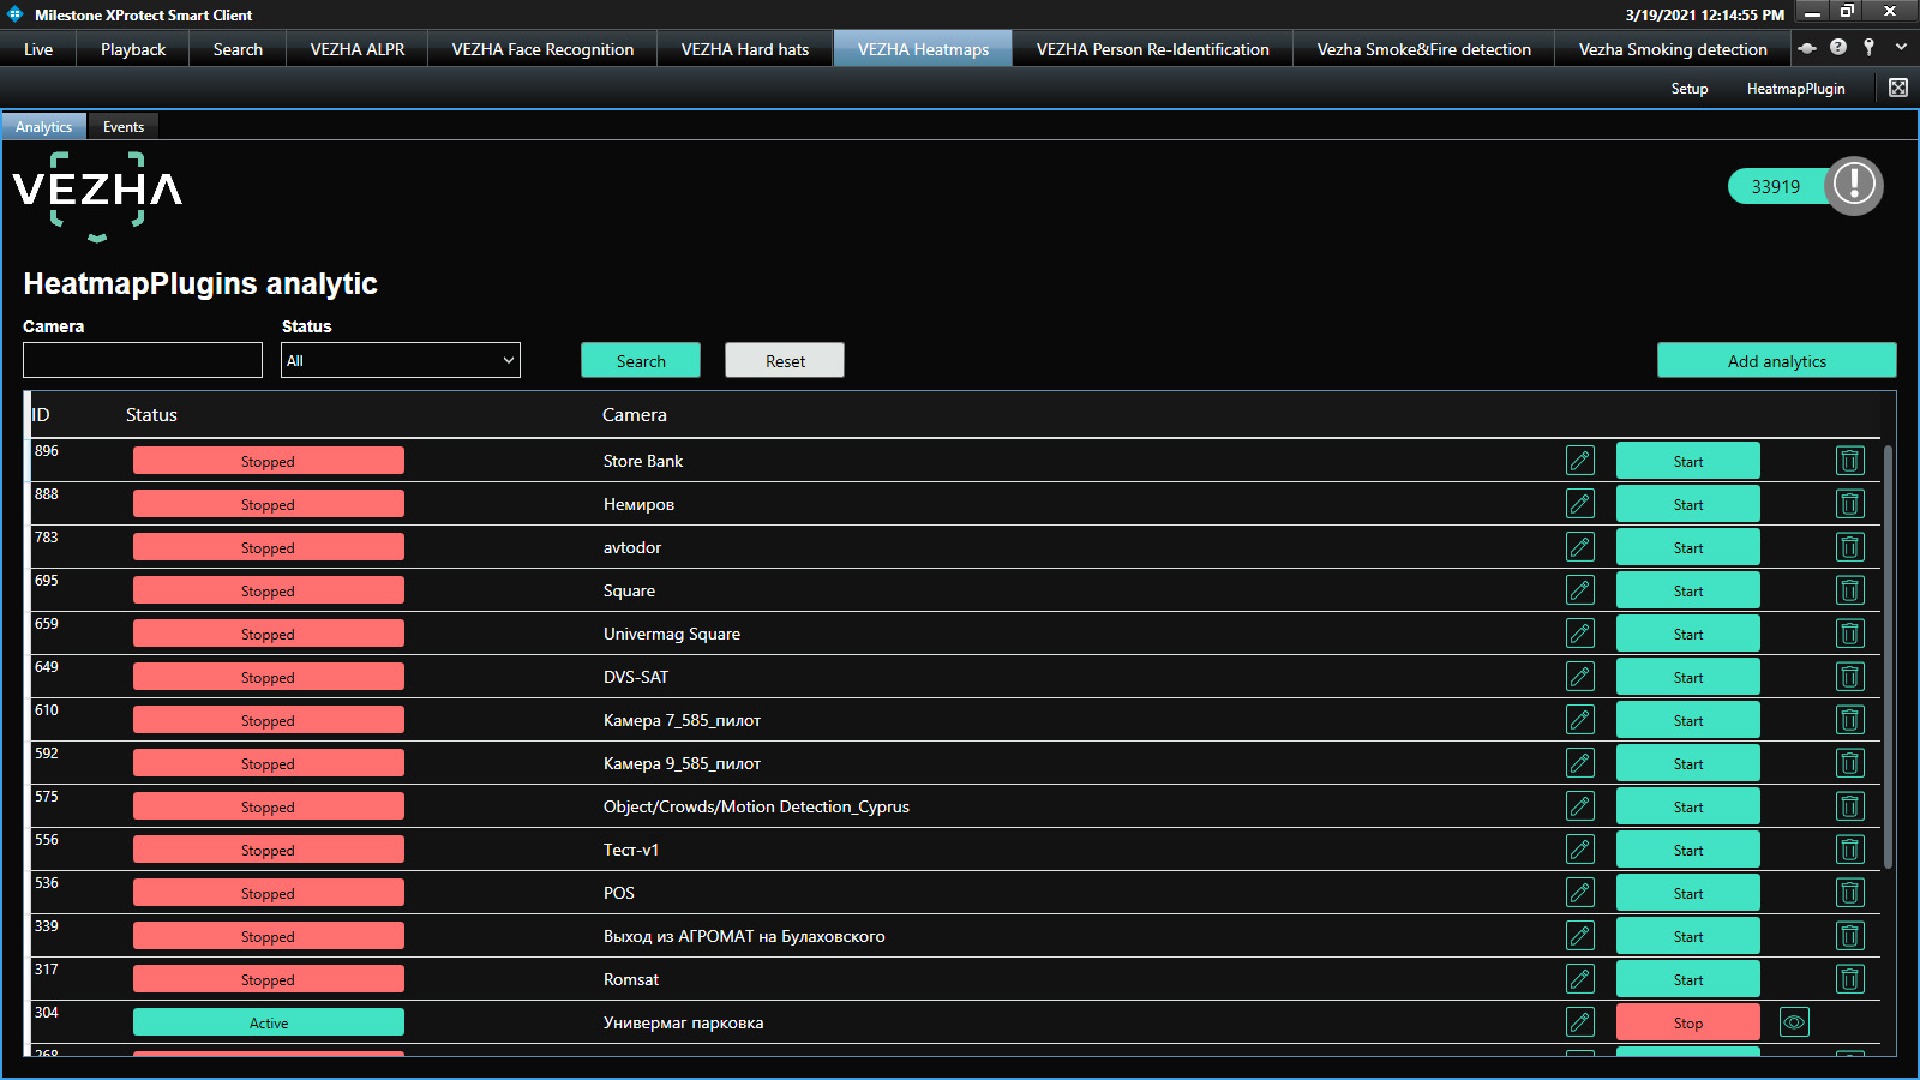Start the Тест-v1 analytic
Viewport: 1920px width, 1080px height.
(1688, 850)
